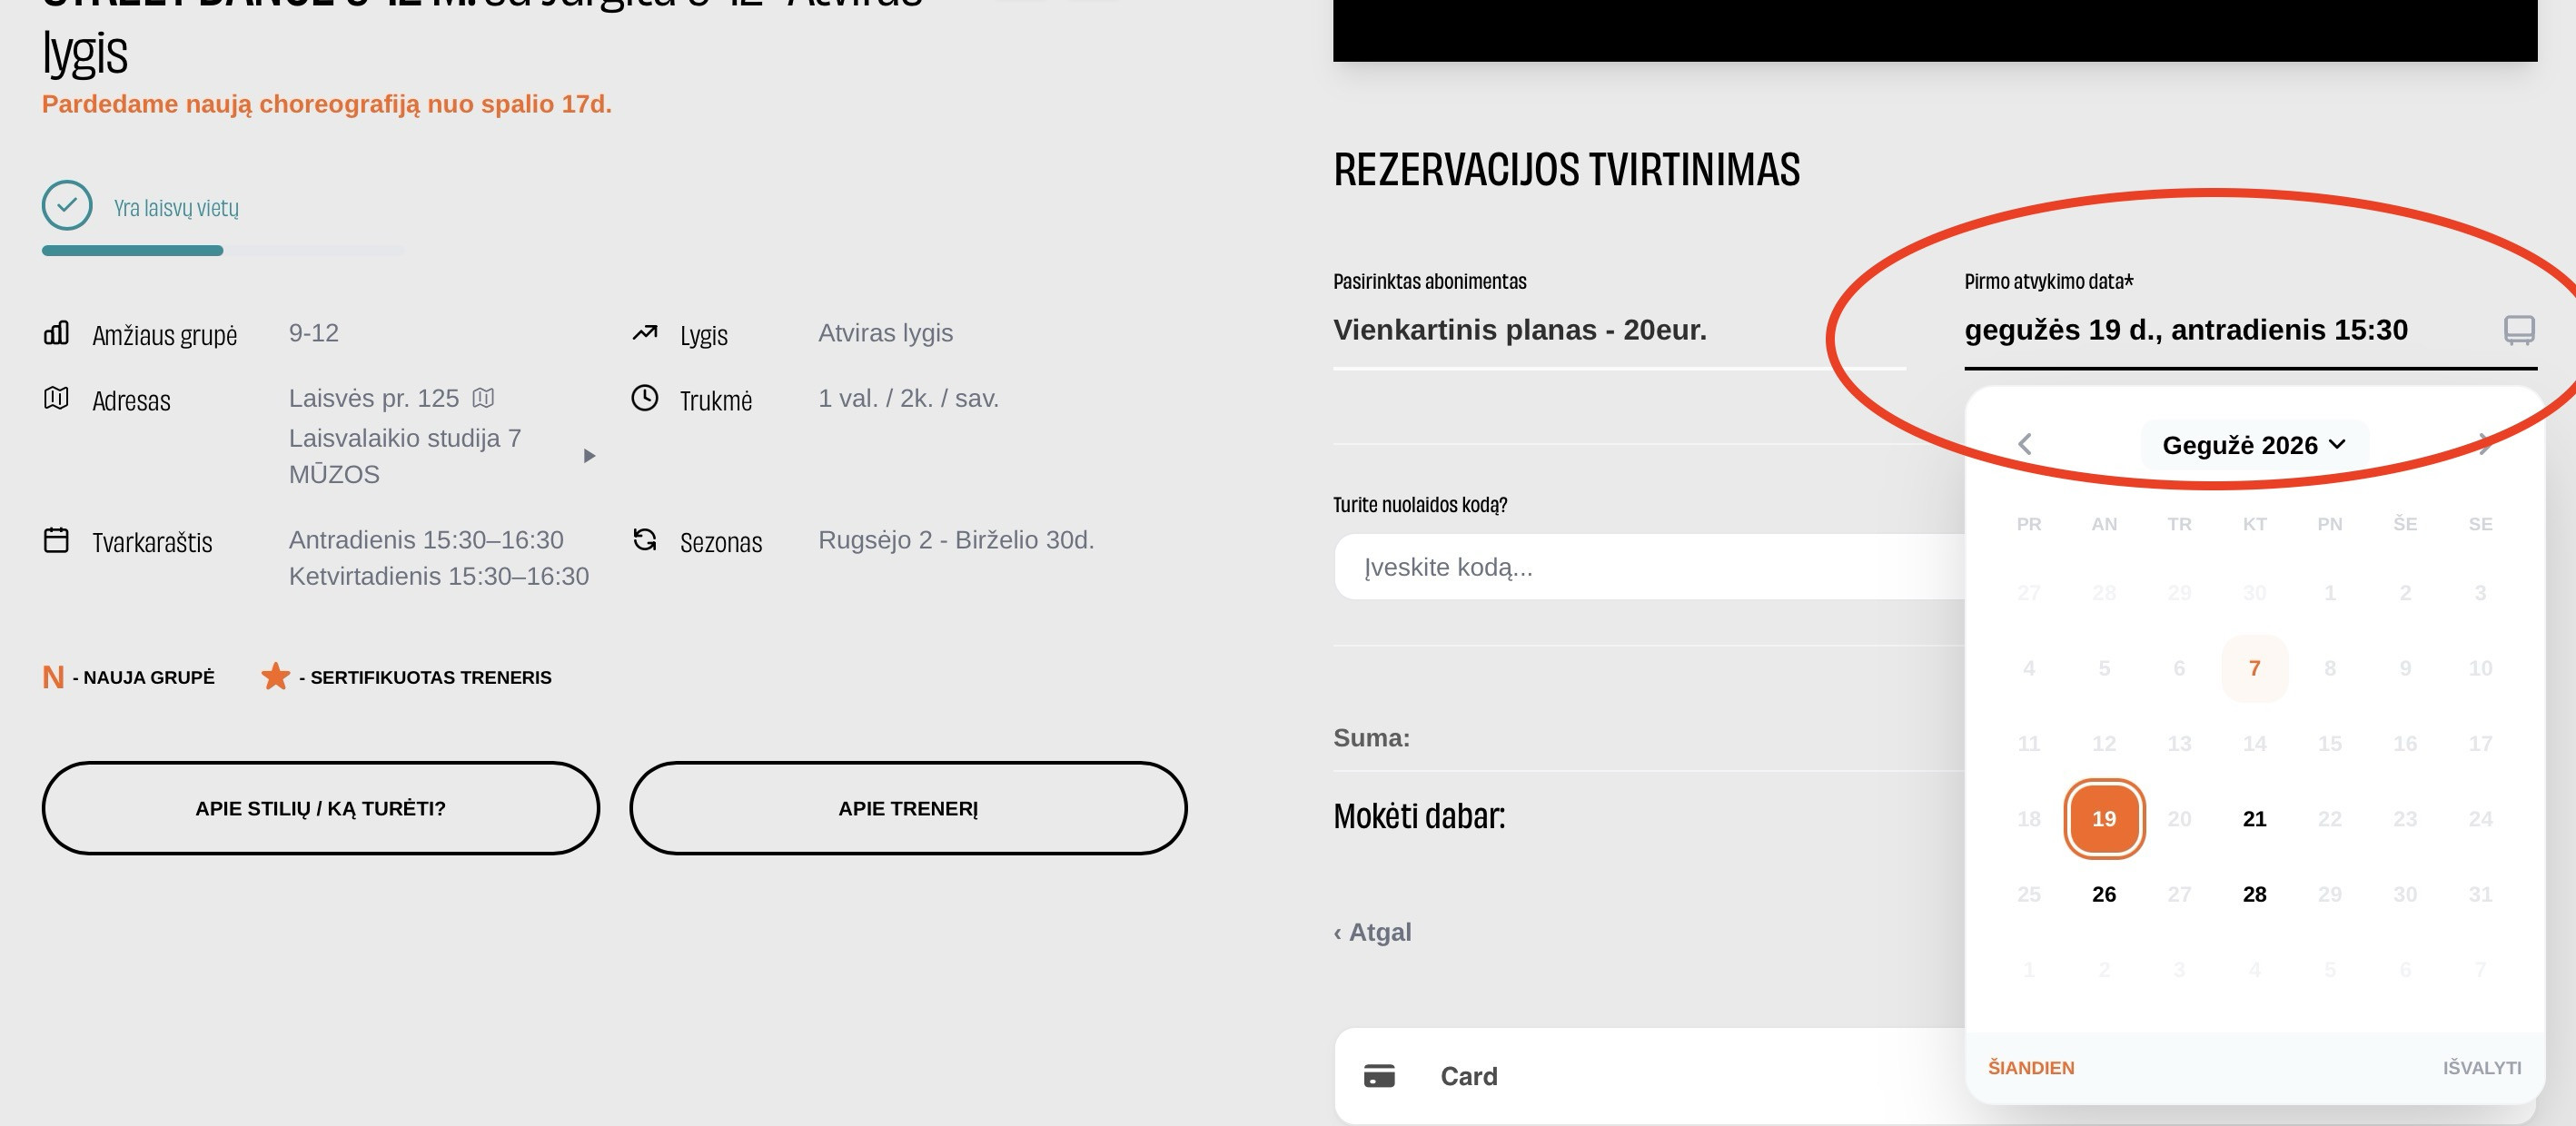Open the first visit date picker field
The width and height of the screenshot is (2576, 1126).
[2249, 330]
